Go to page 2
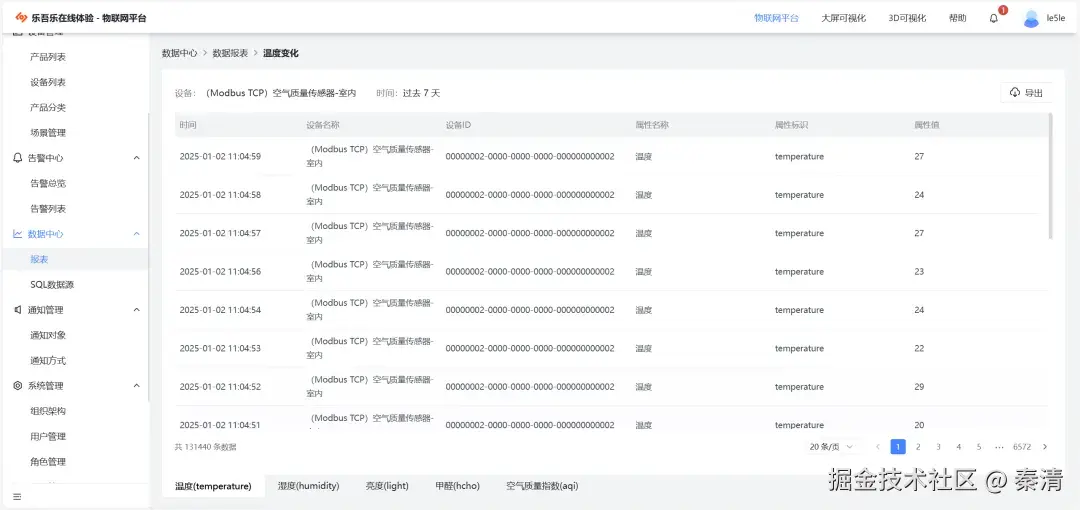This screenshot has width=1080, height=510. [x=918, y=447]
